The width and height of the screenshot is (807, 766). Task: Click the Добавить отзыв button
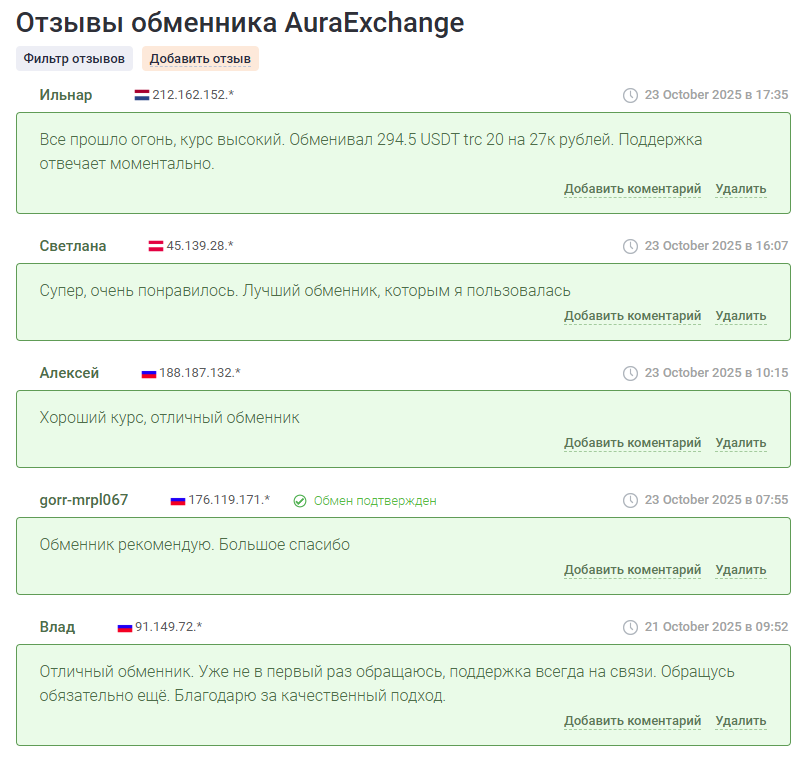199,59
